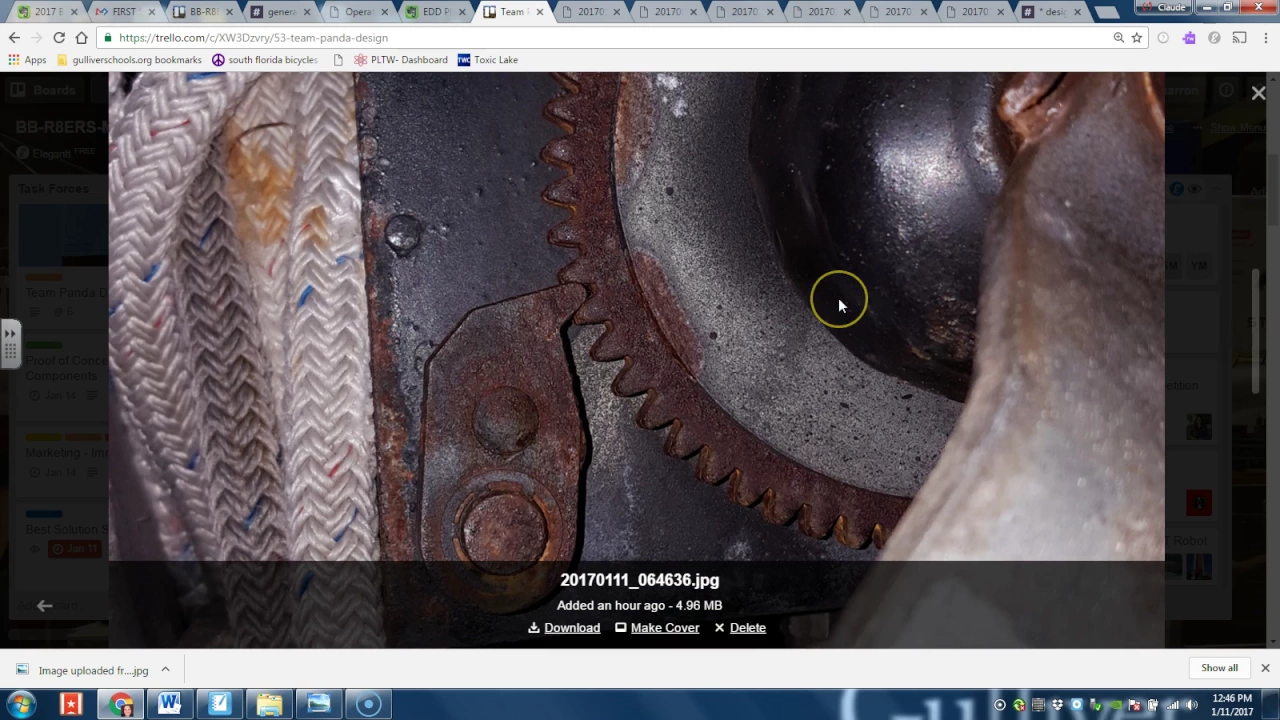This screenshot has height=720, width=1280.
Task: Open gulliverschools.org bookmarks folder
Action: click(x=130, y=60)
